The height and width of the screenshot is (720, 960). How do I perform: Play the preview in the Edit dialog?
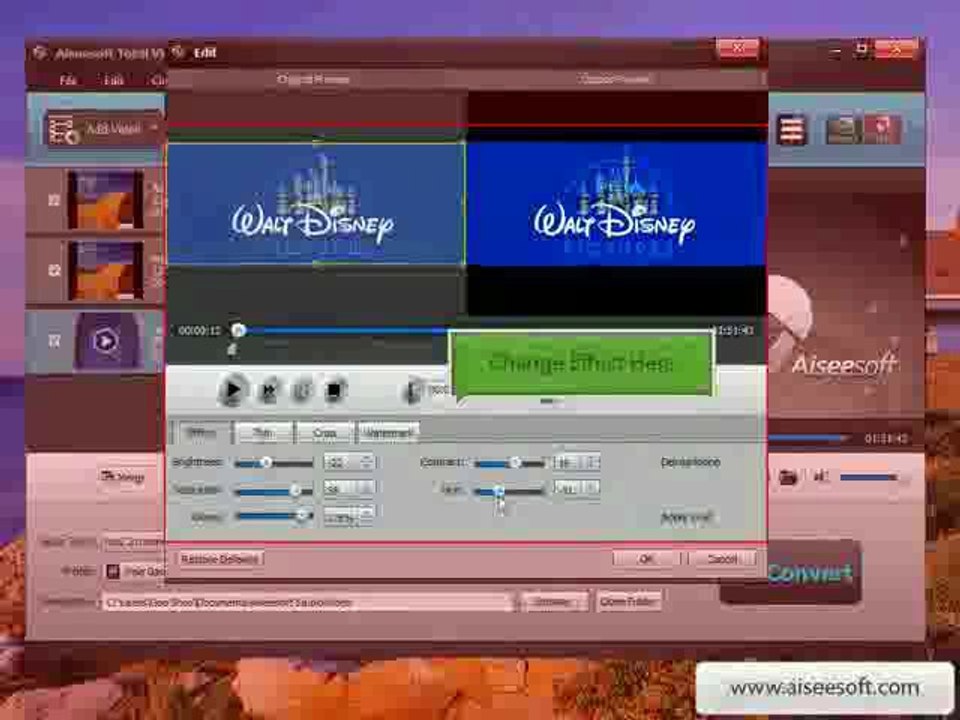click(x=232, y=390)
